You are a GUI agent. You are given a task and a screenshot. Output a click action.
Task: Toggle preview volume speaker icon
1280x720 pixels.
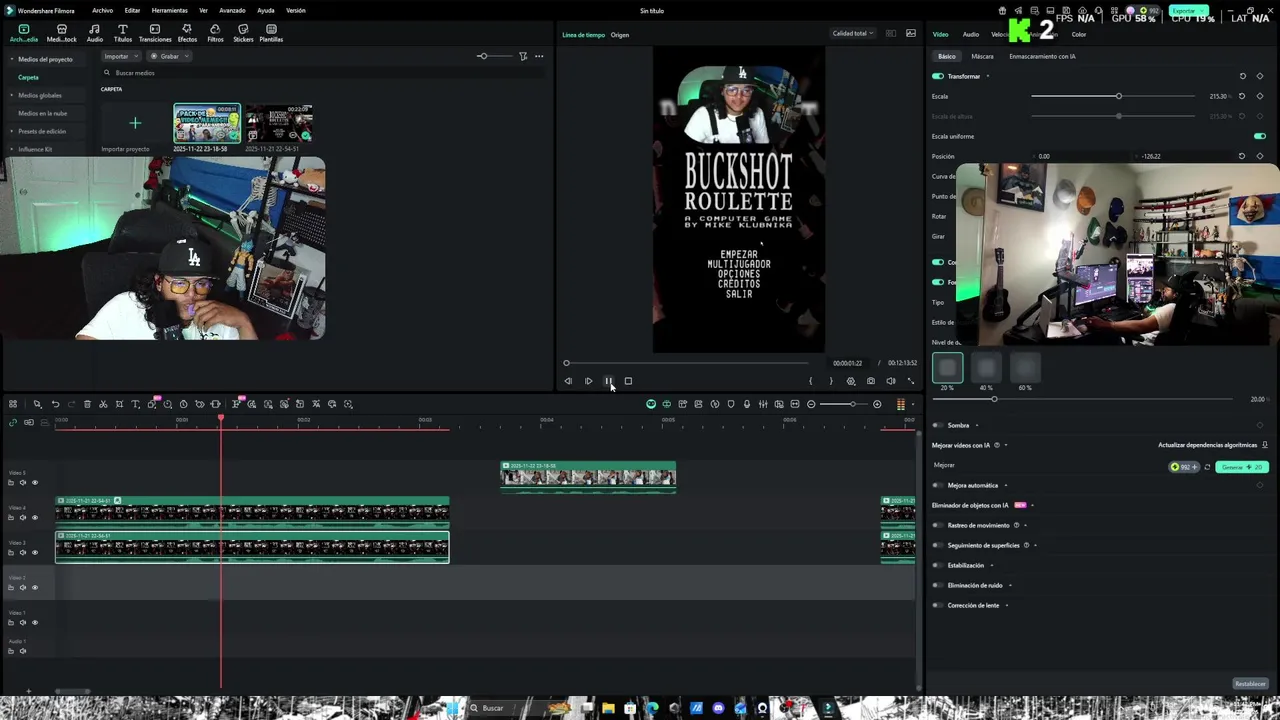tap(891, 381)
